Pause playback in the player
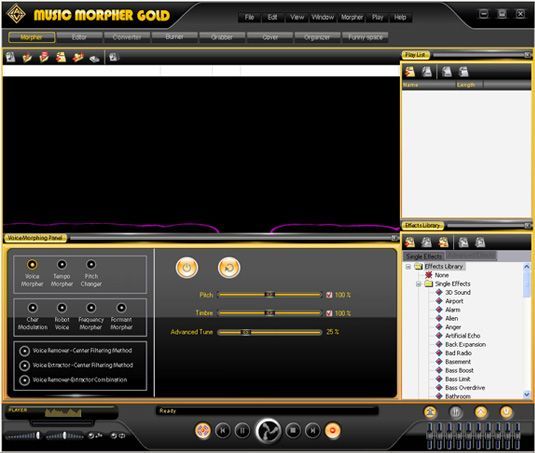This screenshot has height=453, width=535. point(242,431)
